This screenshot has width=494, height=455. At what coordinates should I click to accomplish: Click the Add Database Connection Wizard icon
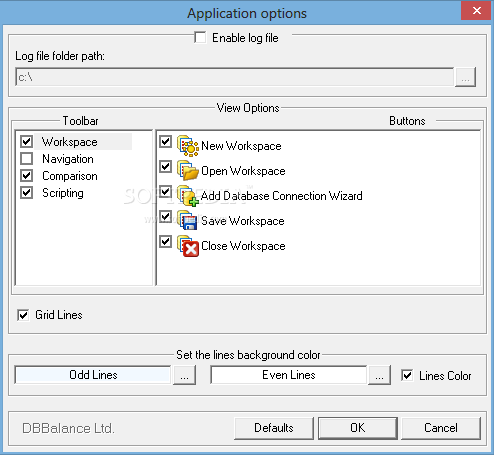pos(188,196)
